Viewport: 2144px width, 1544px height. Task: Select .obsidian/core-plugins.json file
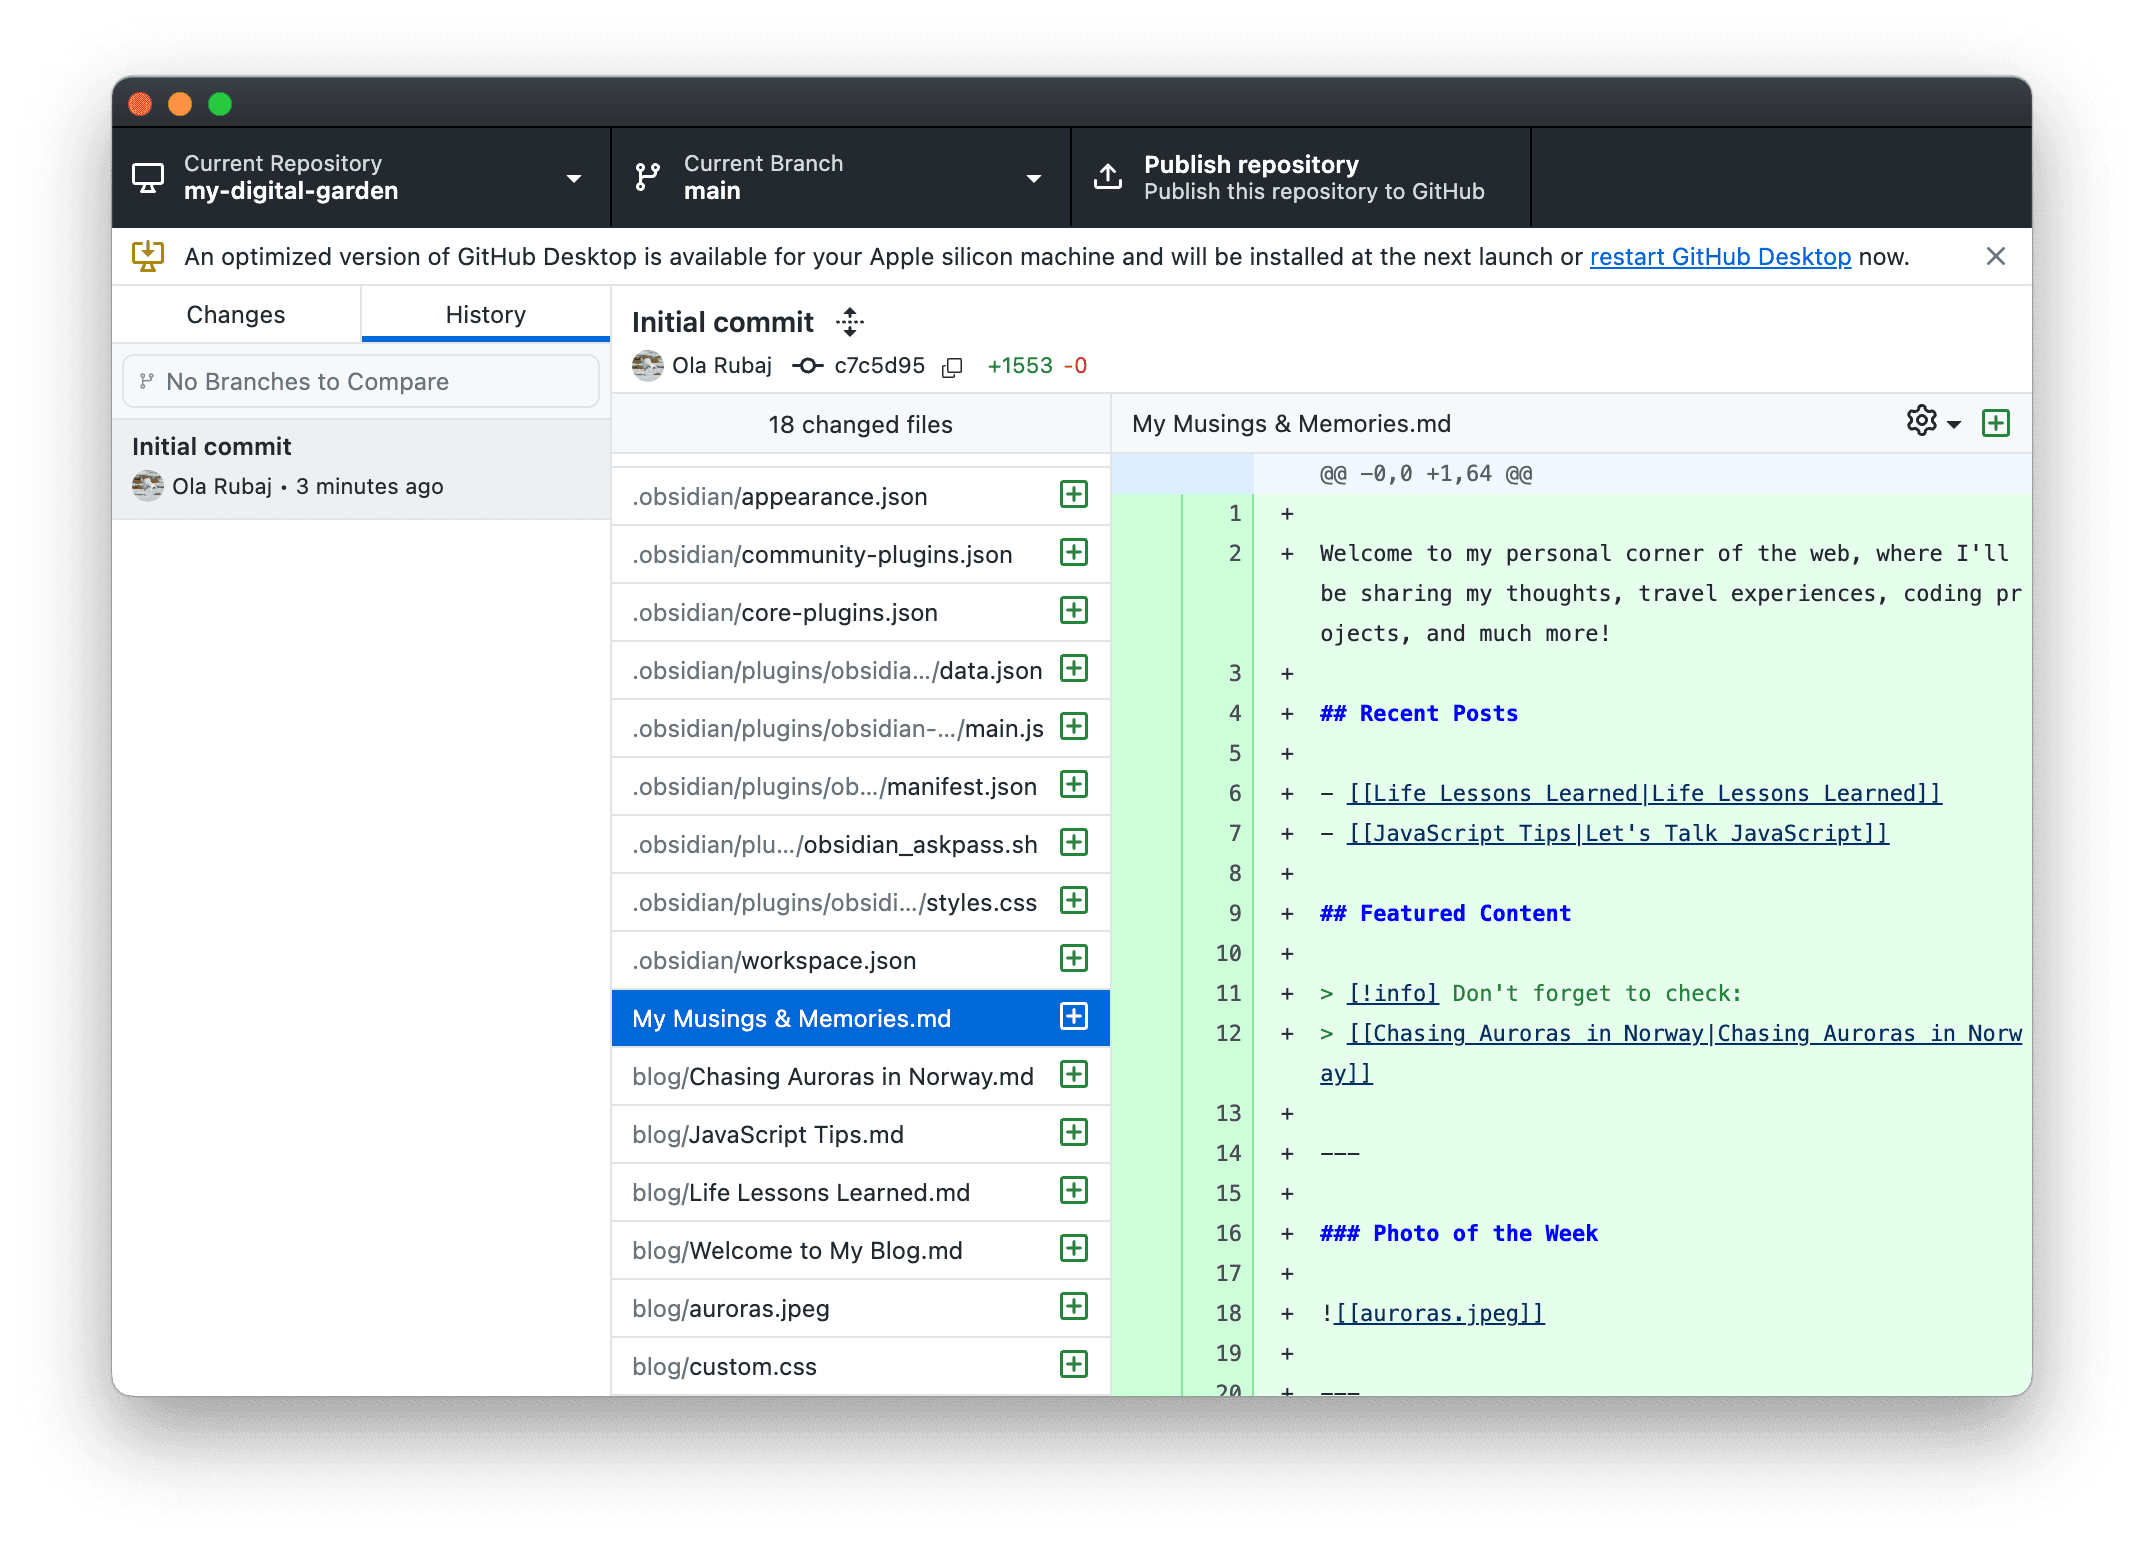861,613
